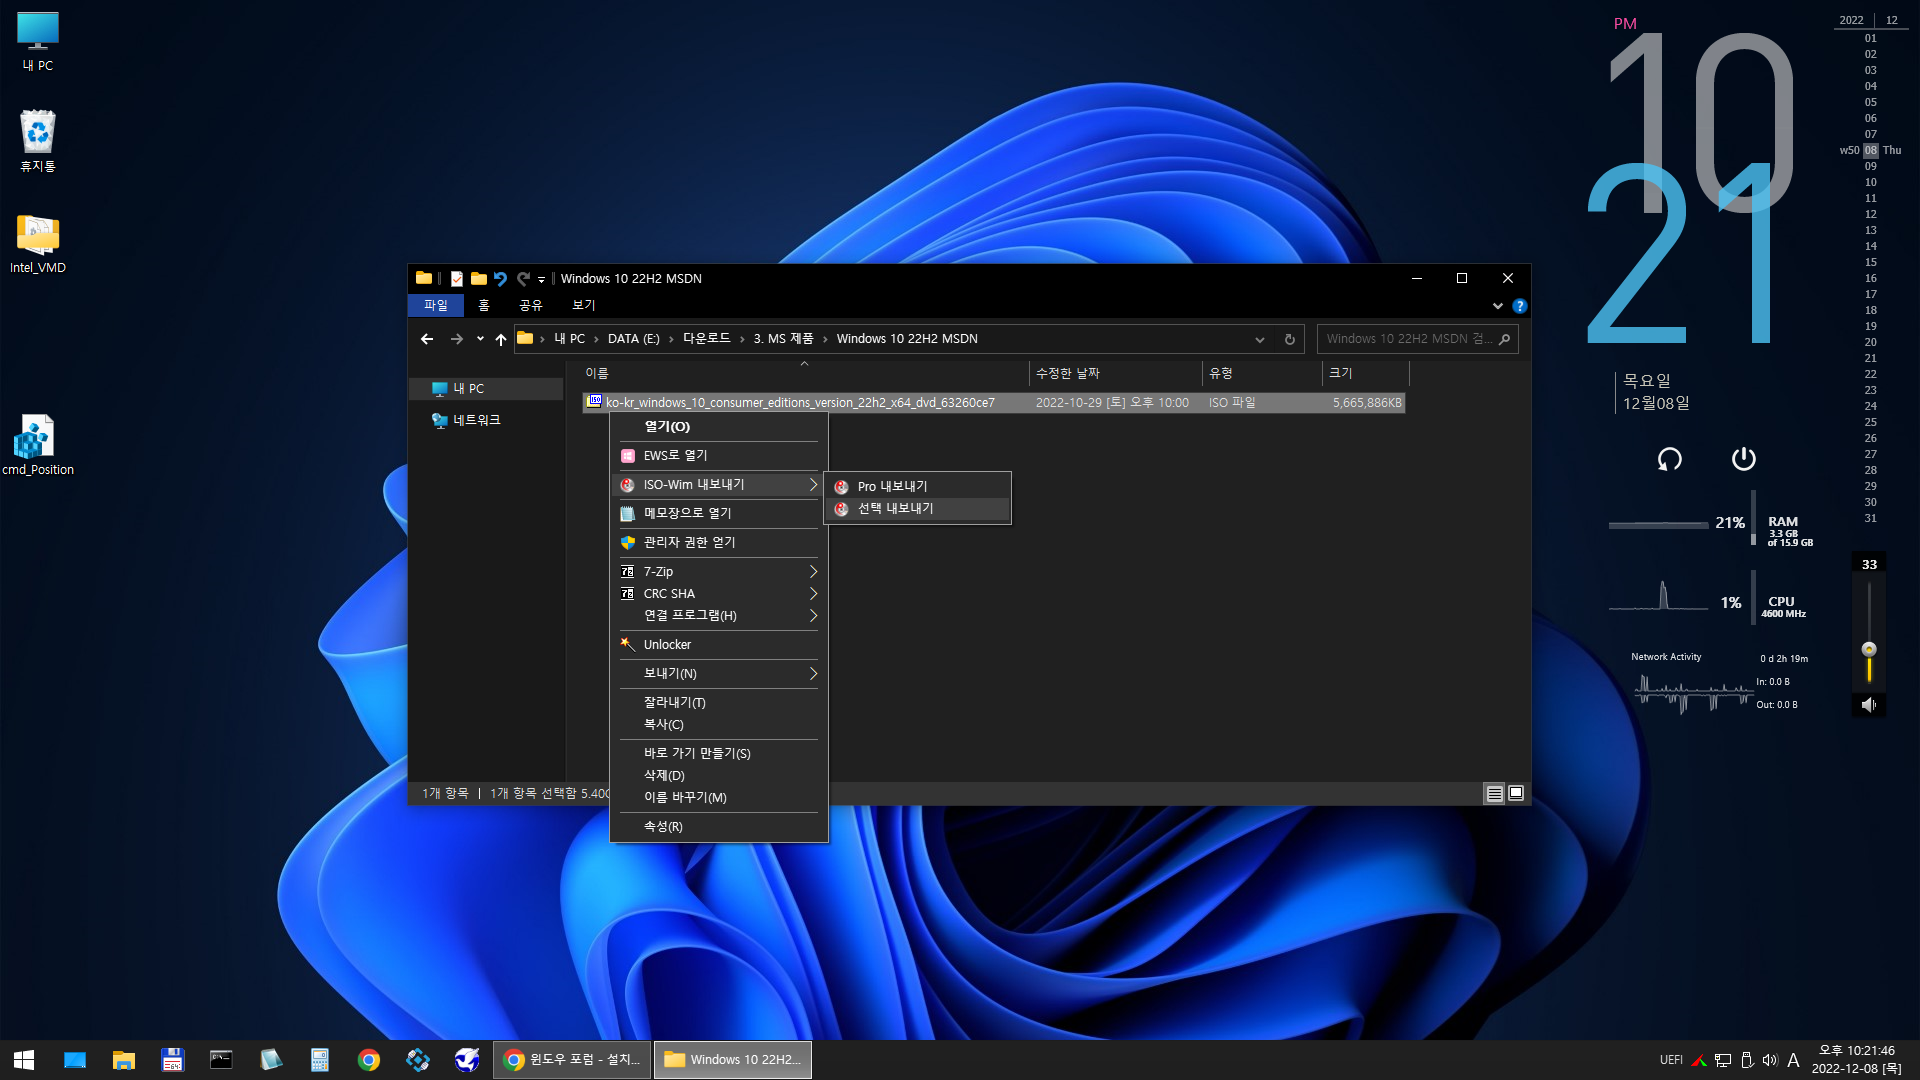Open 속성(R) properties entry
Viewport: 1920px width, 1080px height.
tap(718, 827)
